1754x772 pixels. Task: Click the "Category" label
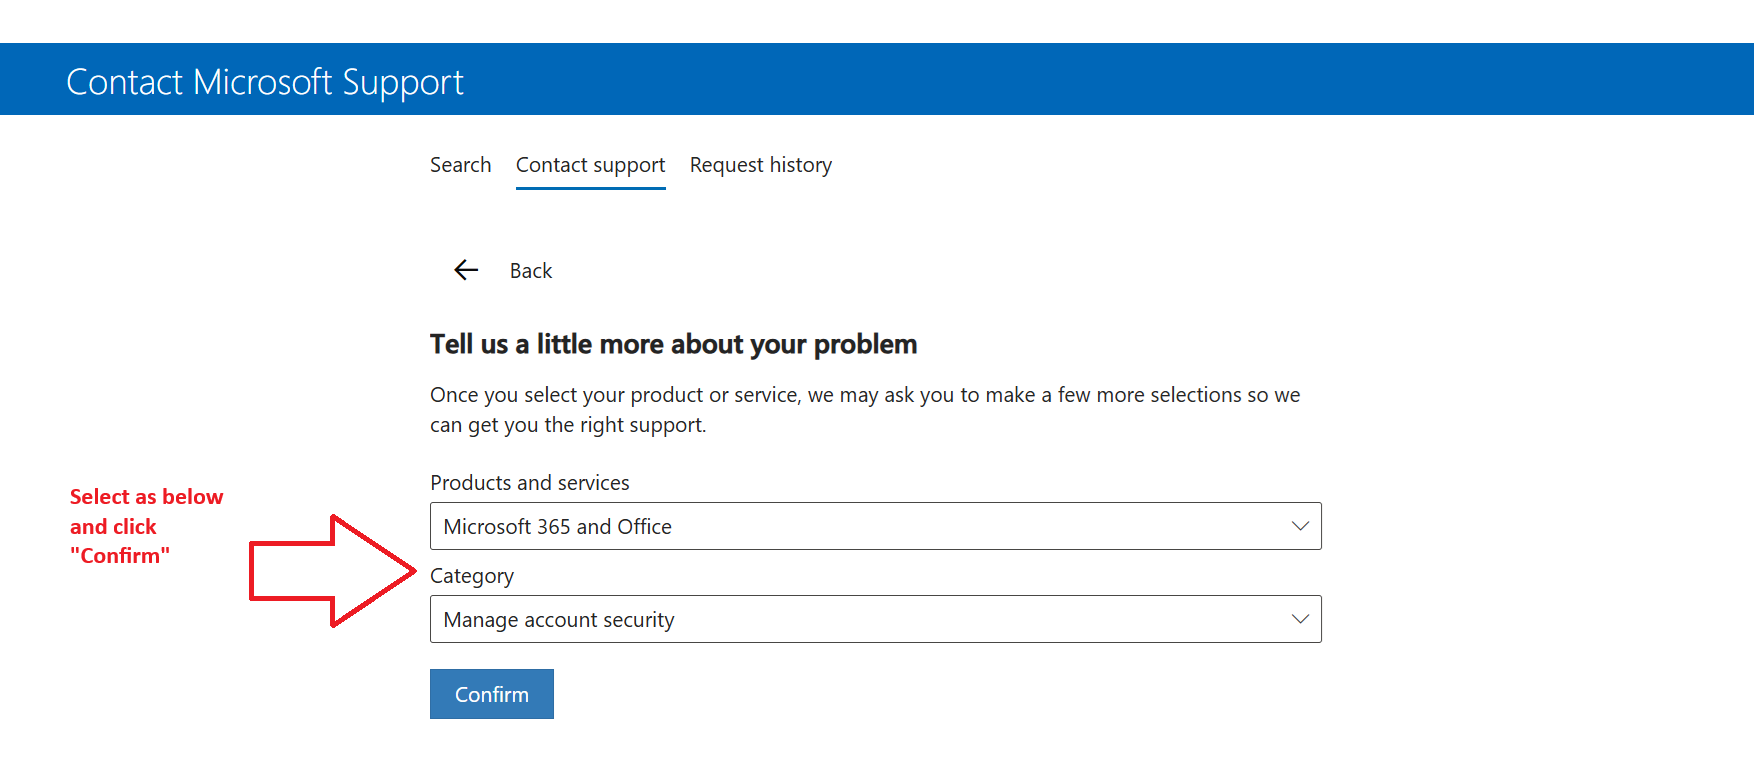pyautogui.click(x=471, y=575)
